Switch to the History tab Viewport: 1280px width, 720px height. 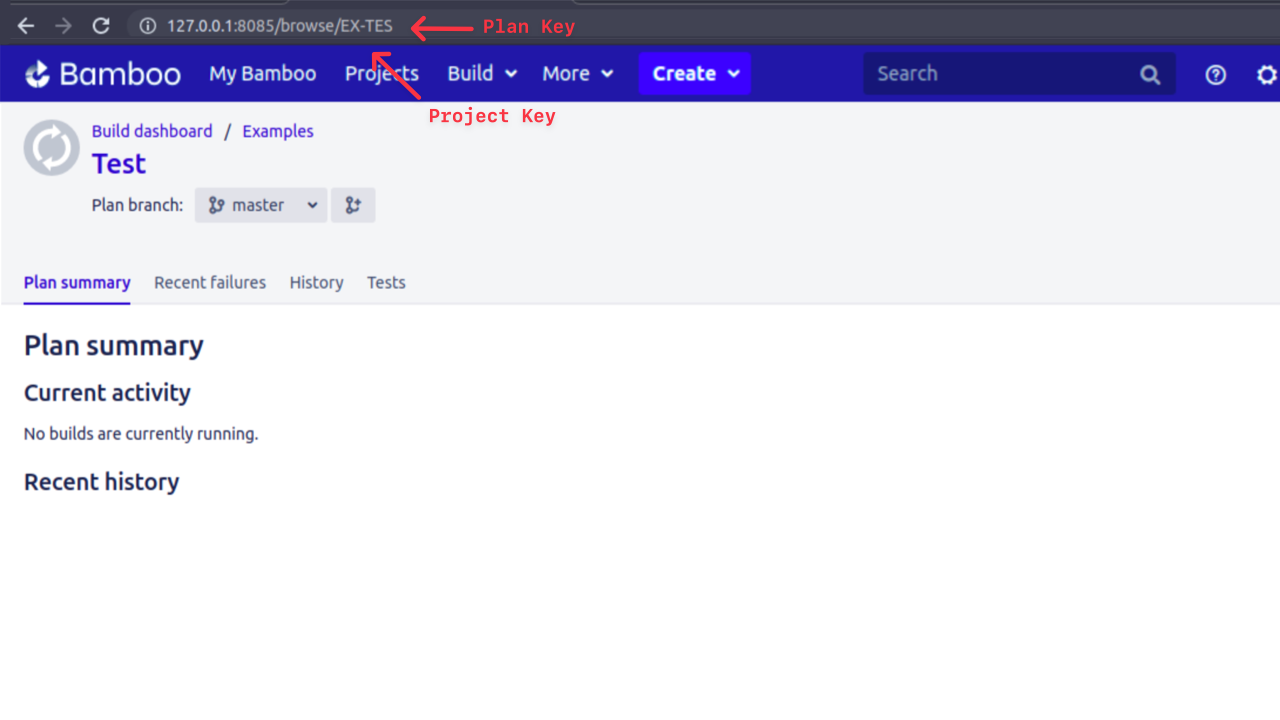(x=316, y=283)
